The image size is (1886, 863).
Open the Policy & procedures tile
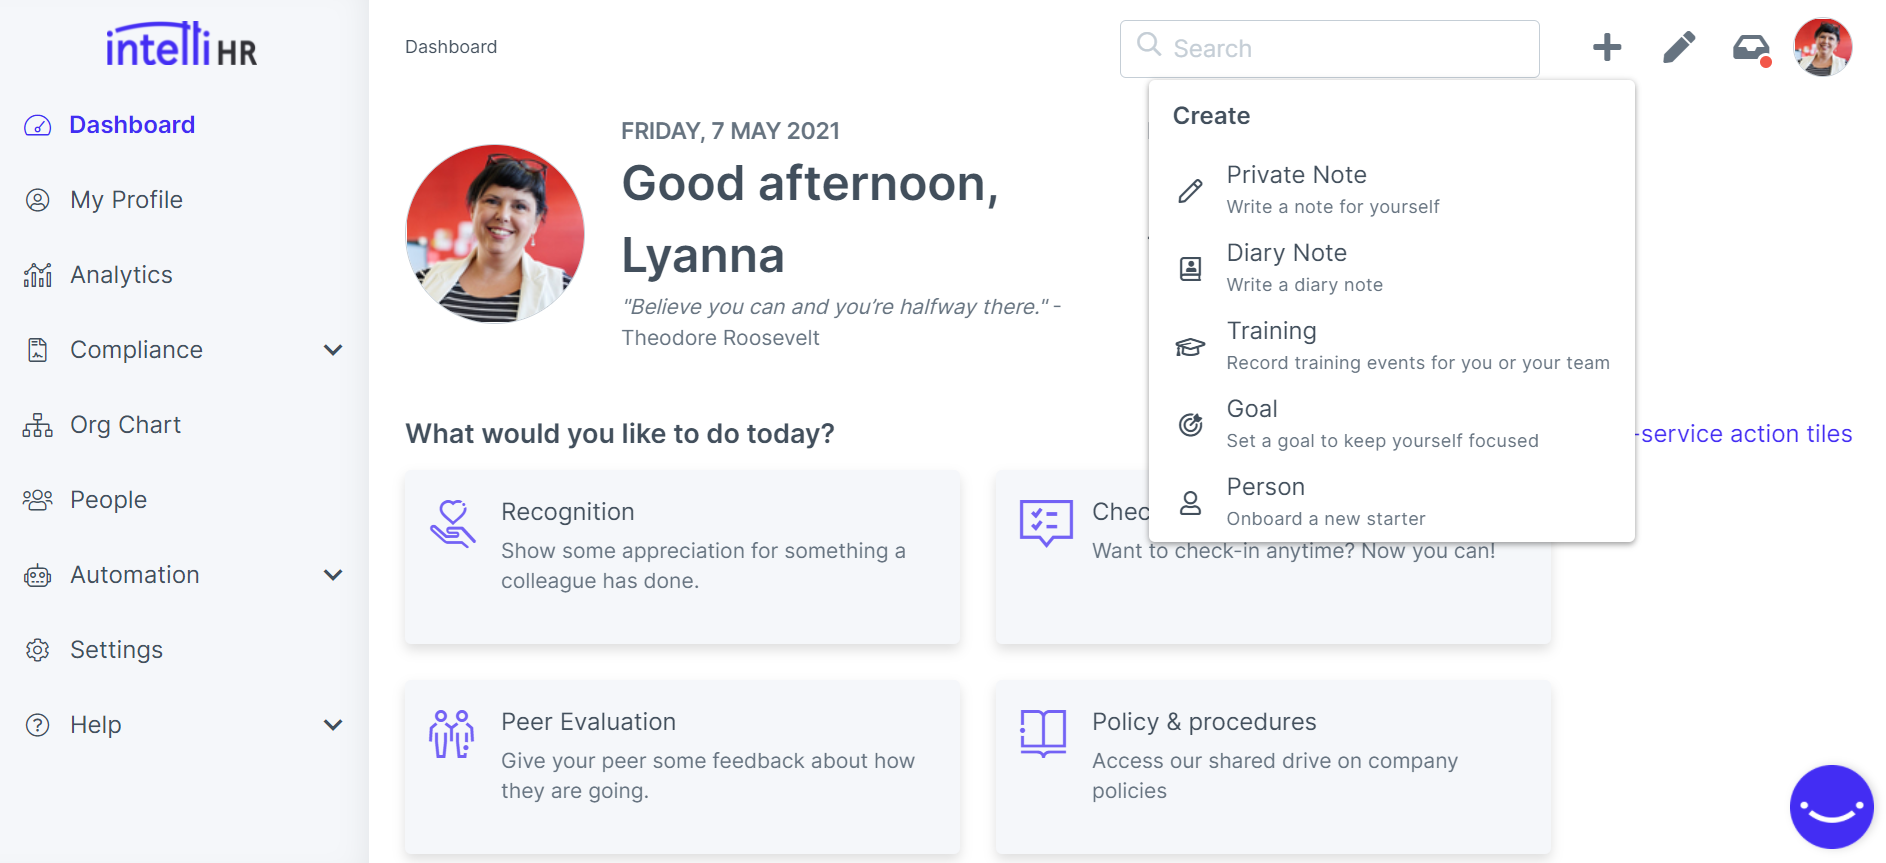tap(1272, 767)
